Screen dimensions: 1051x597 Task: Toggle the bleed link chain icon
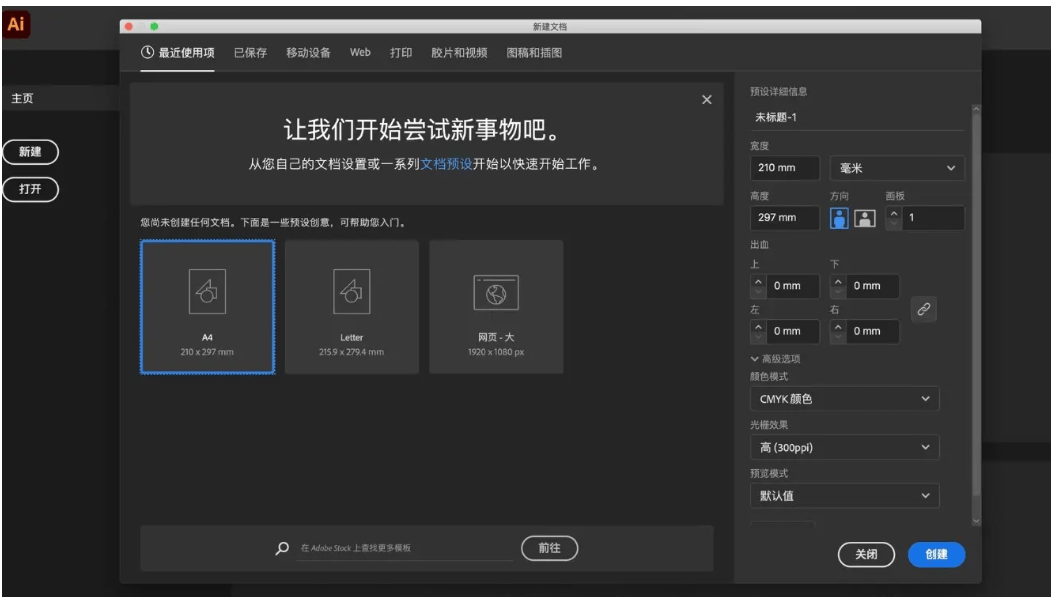tap(924, 309)
